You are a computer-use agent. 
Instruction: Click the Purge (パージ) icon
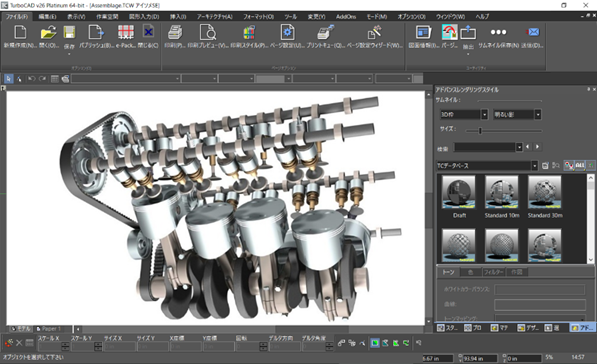pos(449,32)
